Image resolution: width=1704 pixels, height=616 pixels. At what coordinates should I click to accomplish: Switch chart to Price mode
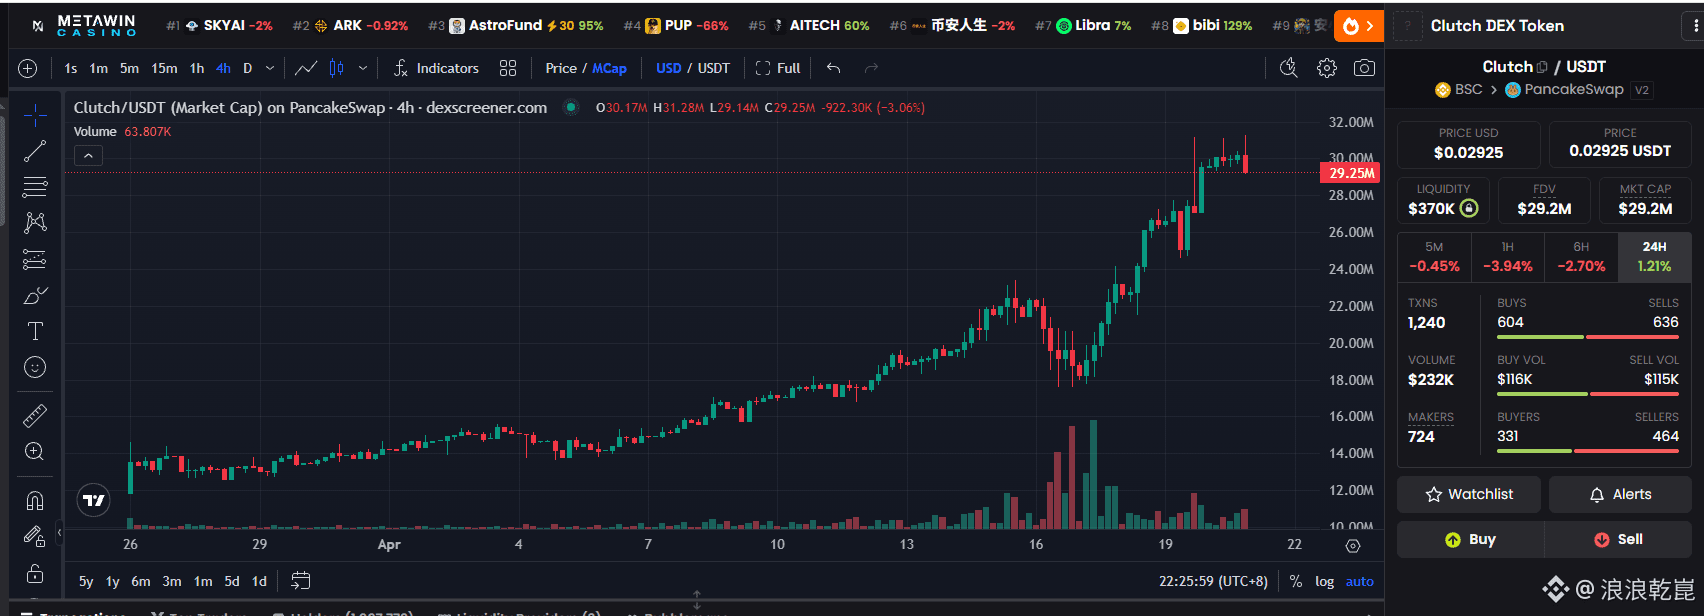561,68
